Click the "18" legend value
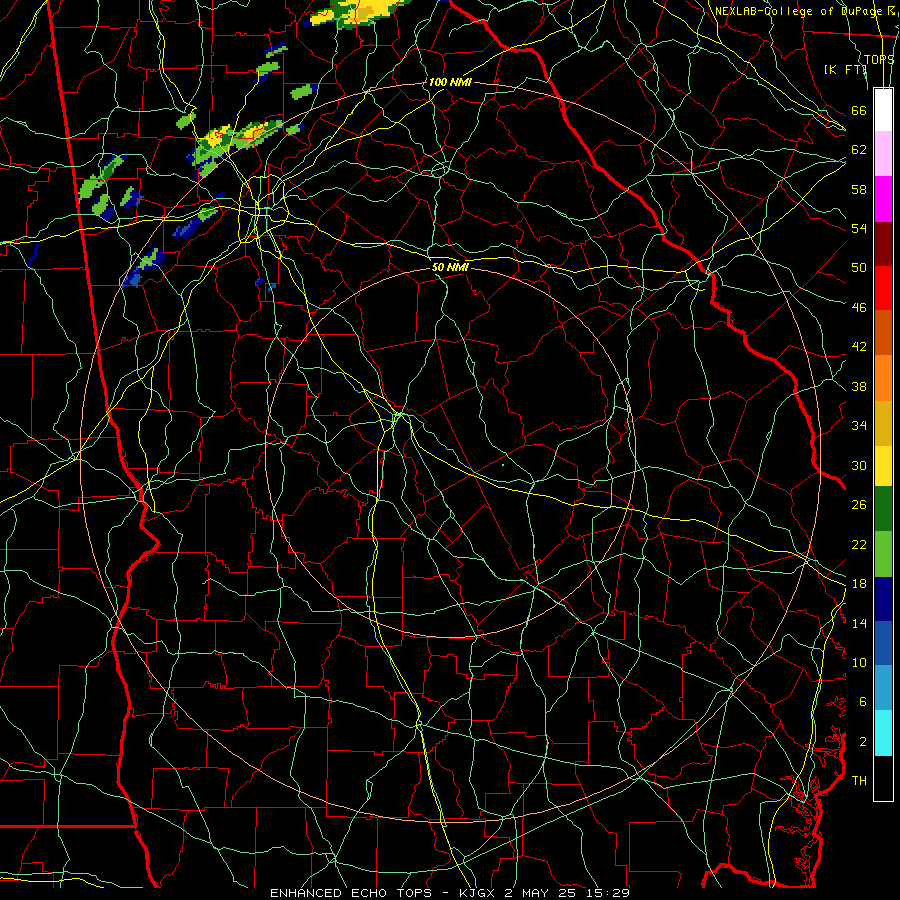Screen dimensions: 900x900 tap(859, 584)
